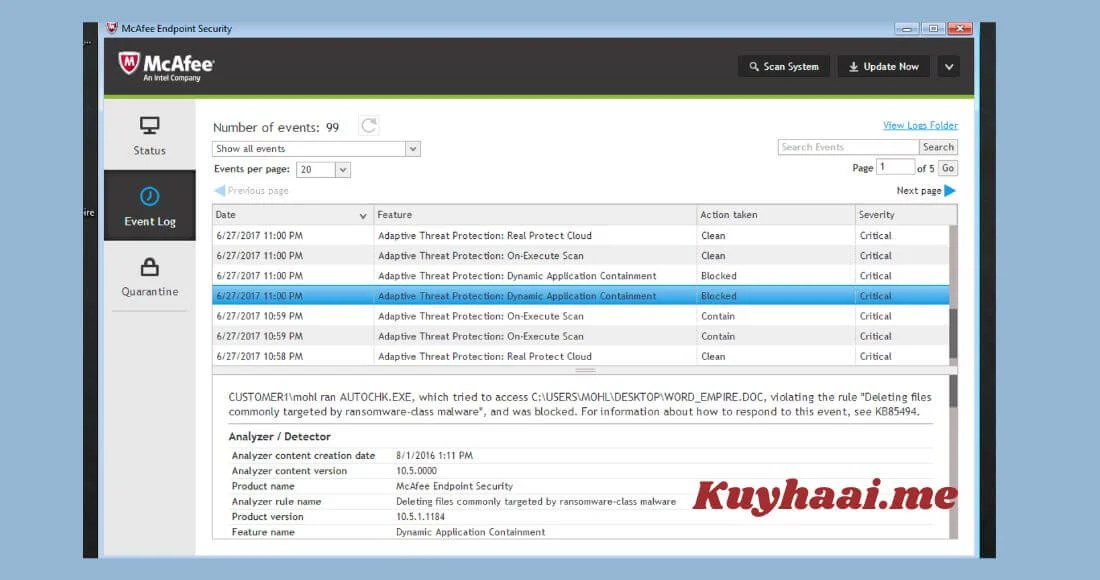This screenshot has height=580, width=1100.
Task: Click the splitter handle between list and details
Action: coord(585,370)
